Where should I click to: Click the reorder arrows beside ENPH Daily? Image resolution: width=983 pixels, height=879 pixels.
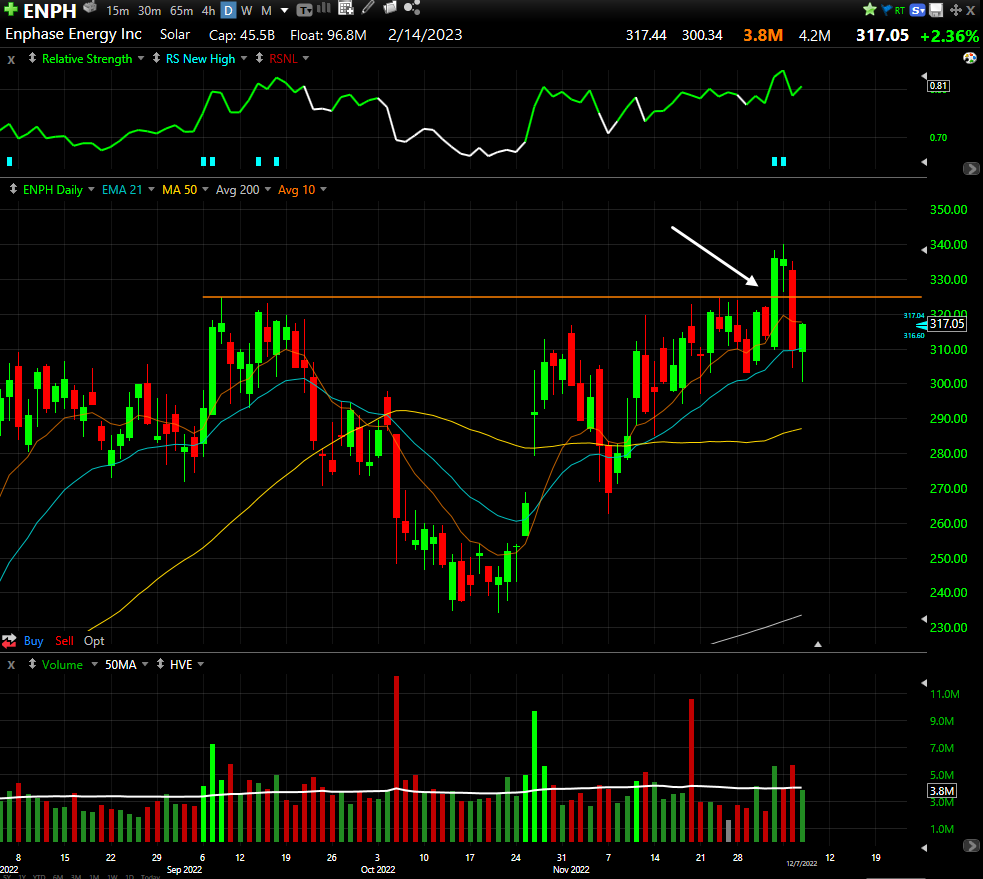click(13, 189)
